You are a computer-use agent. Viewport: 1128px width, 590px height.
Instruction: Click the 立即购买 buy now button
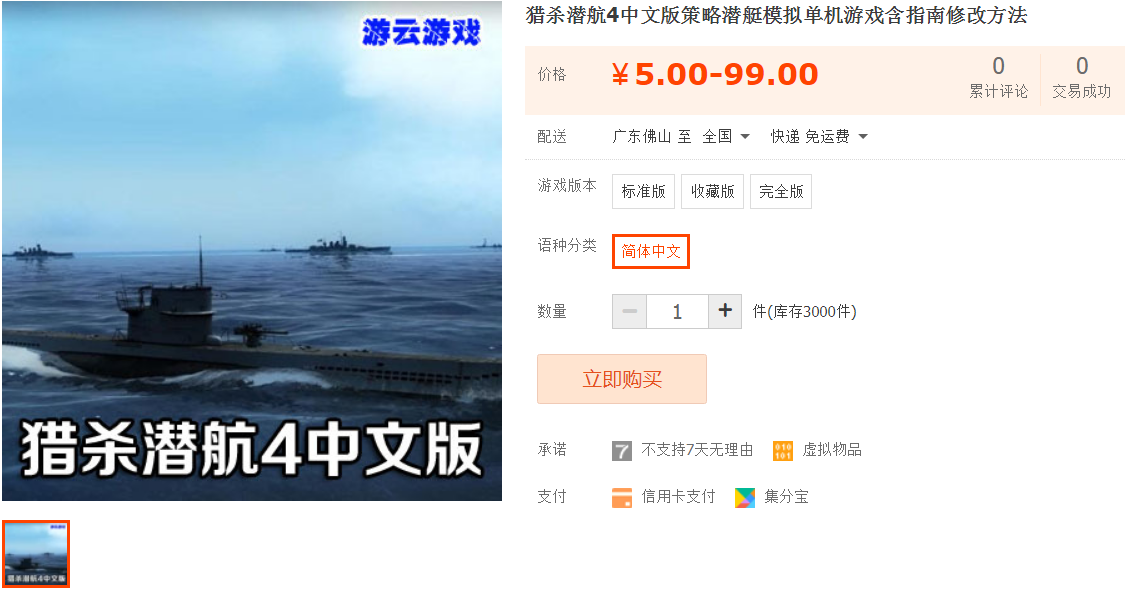622,379
